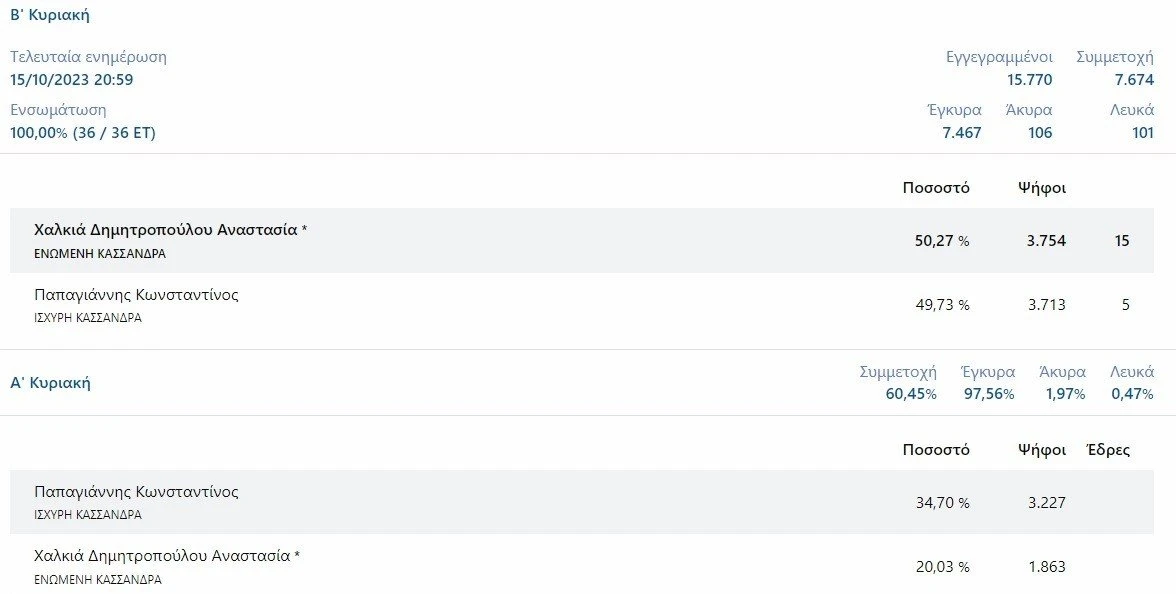Click the Λευκά count 101
1176x594 pixels.
click(1142, 133)
